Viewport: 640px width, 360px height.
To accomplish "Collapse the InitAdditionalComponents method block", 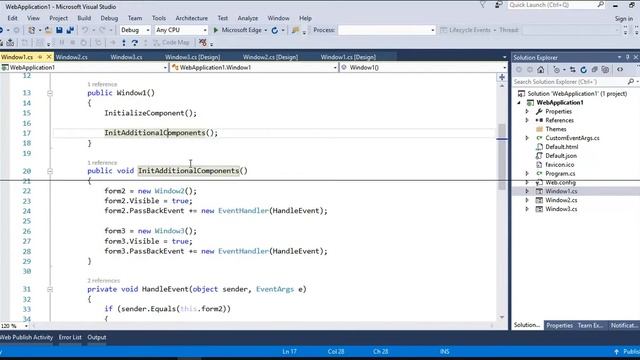I will tap(50, 171).
